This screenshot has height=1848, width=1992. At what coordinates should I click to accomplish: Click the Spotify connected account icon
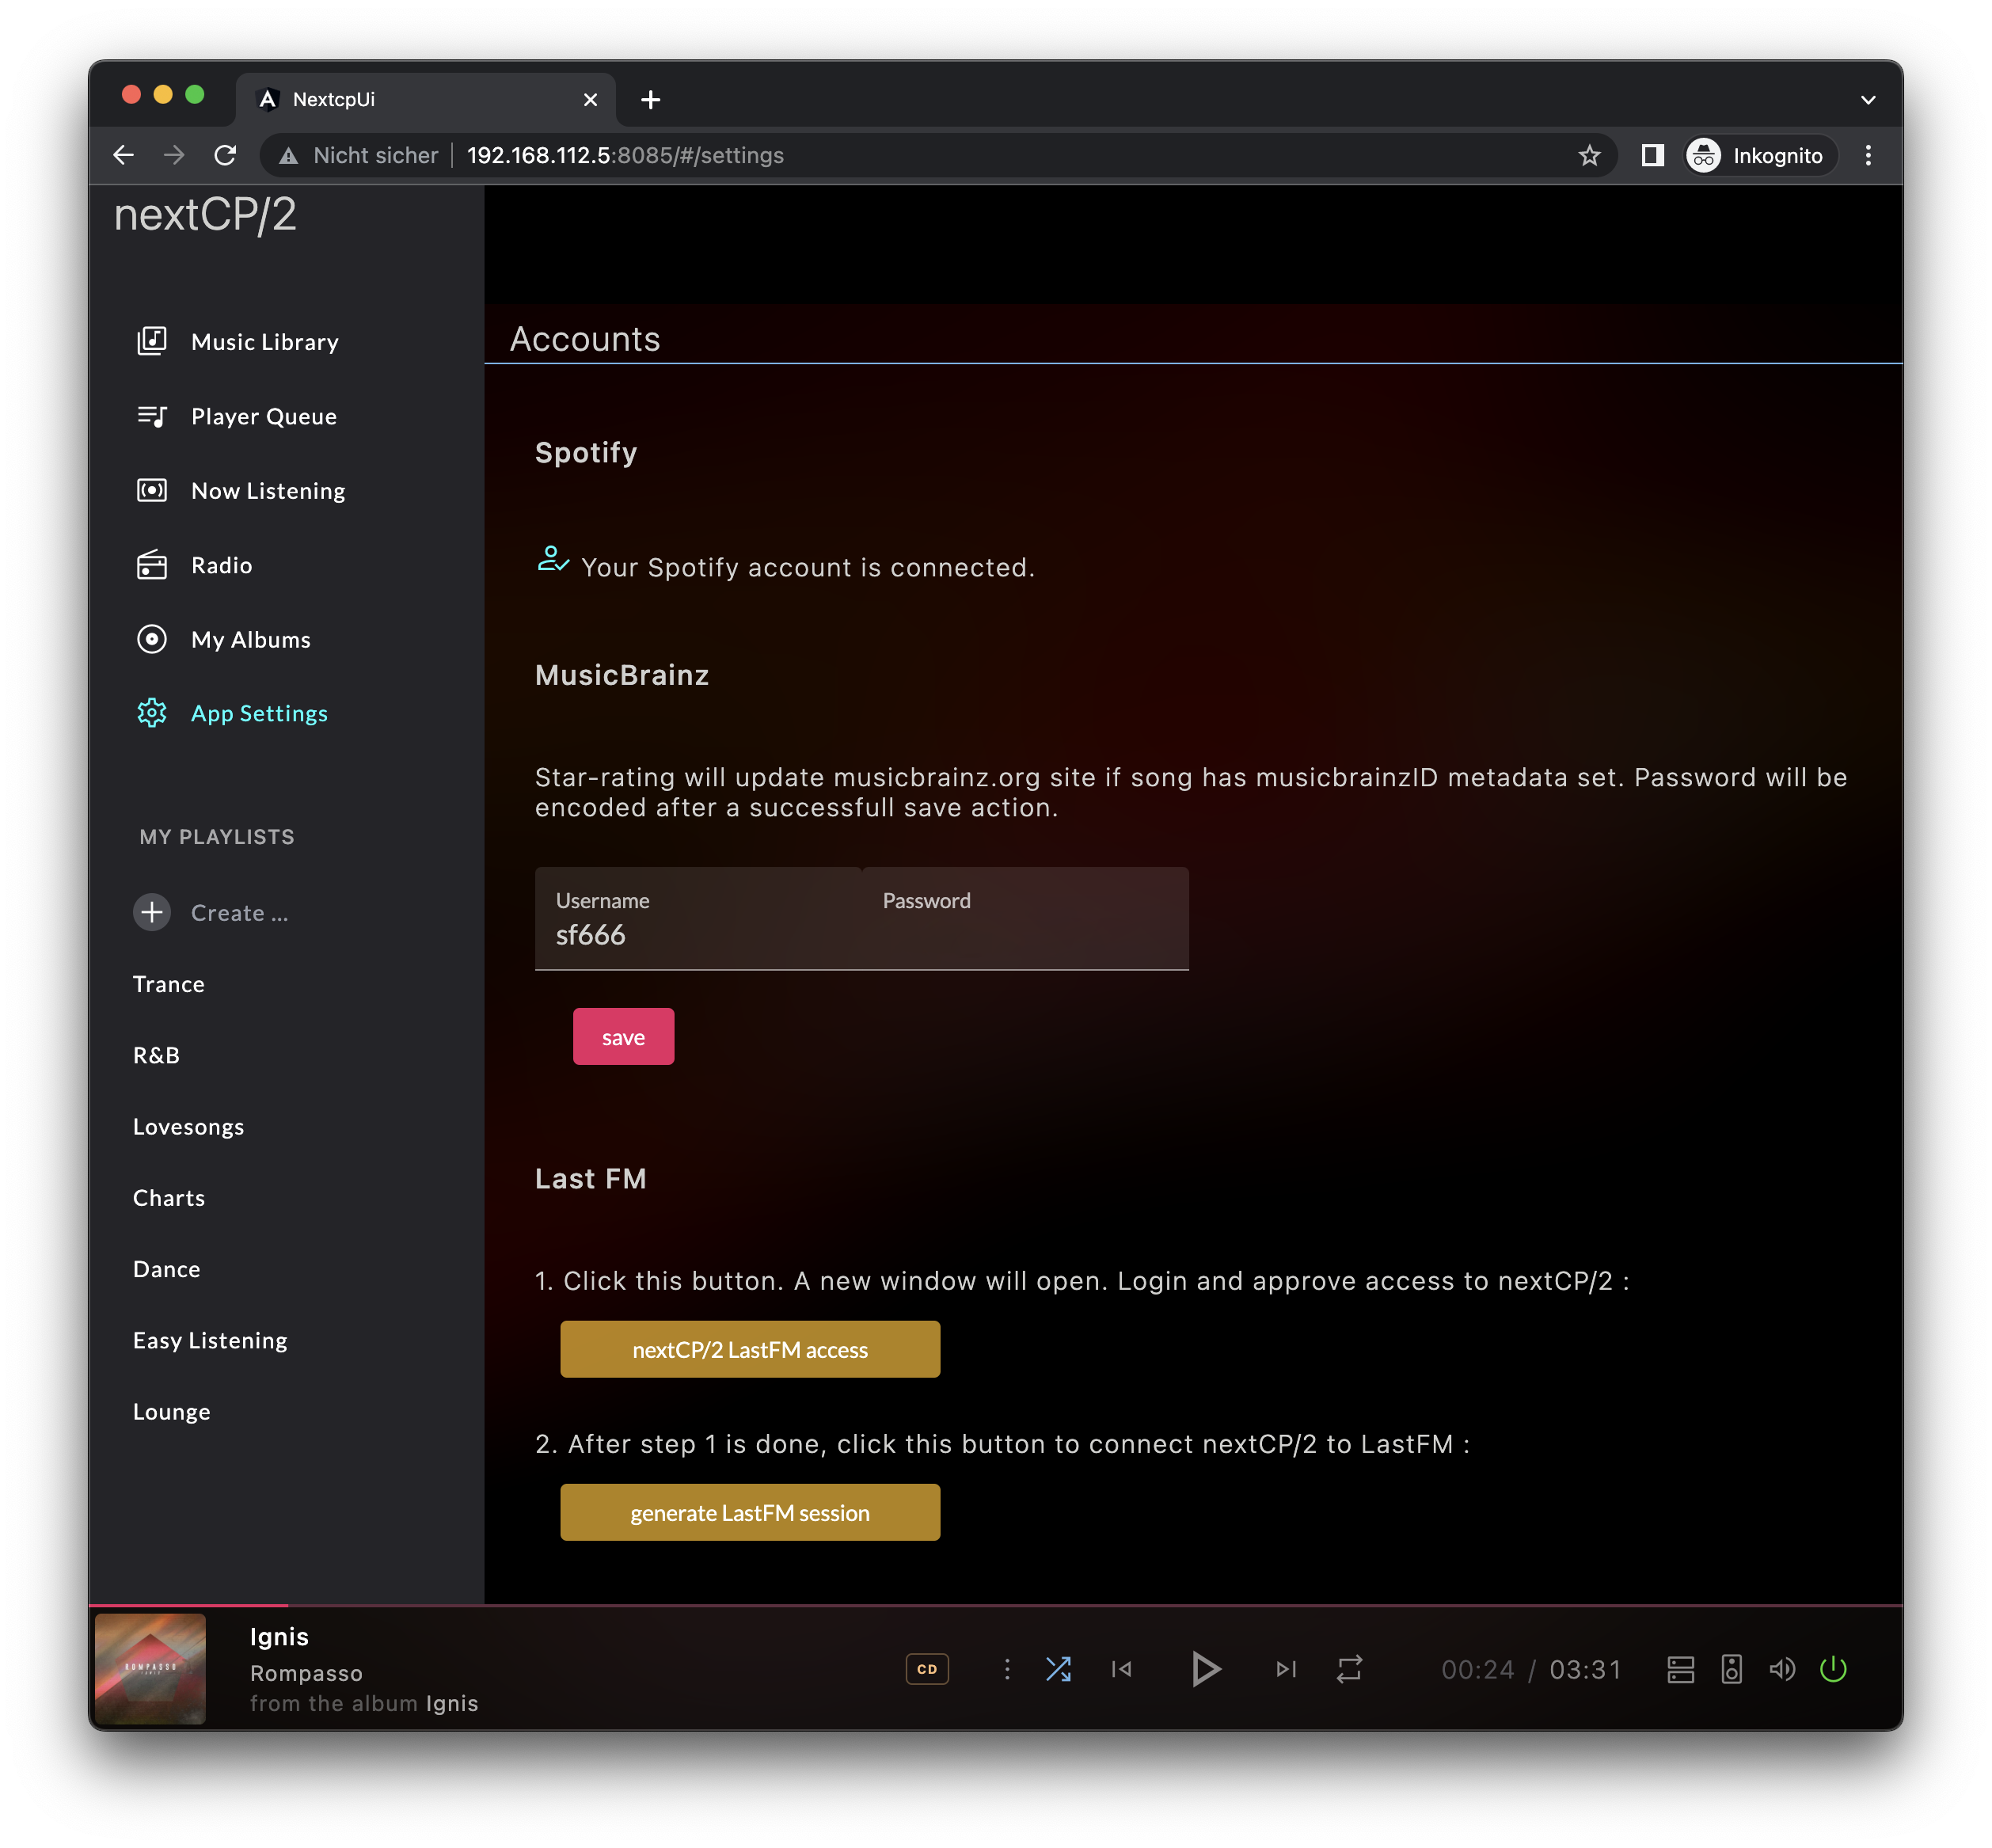pos(553,560)
